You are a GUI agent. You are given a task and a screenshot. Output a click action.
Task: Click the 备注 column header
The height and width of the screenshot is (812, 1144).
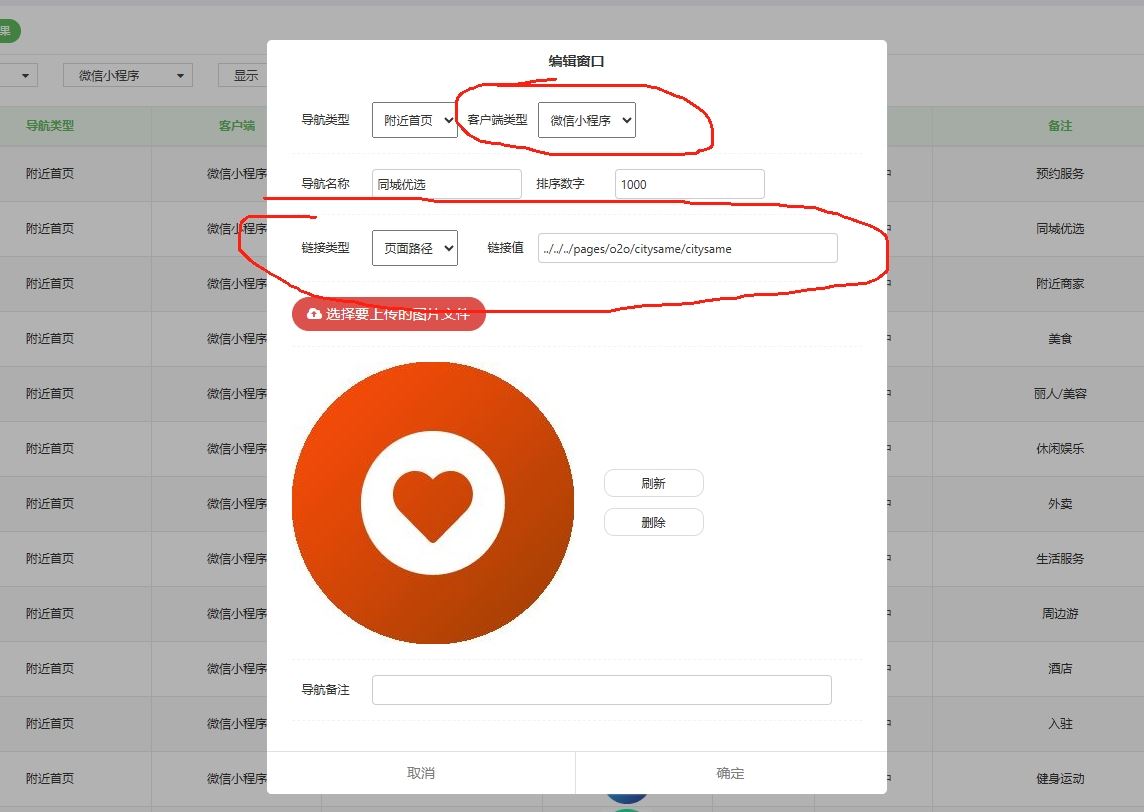pyautogui.click(x=1059, y=126)
